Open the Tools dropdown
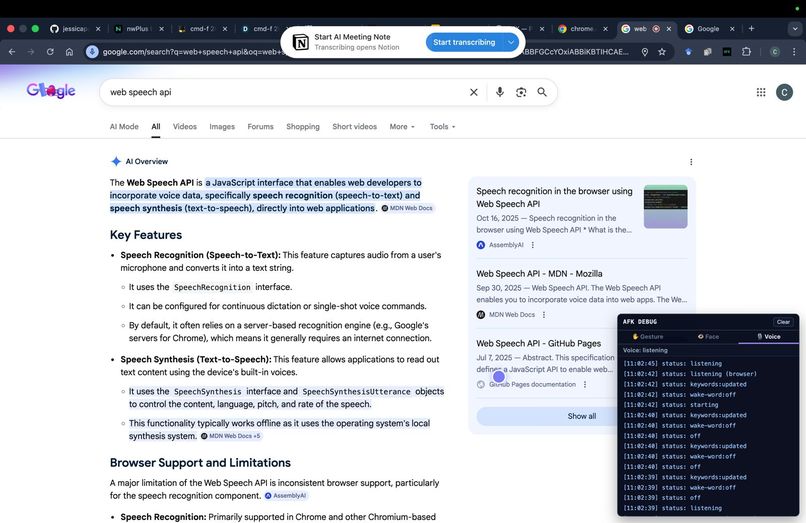This screenshot has width=806, height=523. pyautogui.click(x=443, y=127)
